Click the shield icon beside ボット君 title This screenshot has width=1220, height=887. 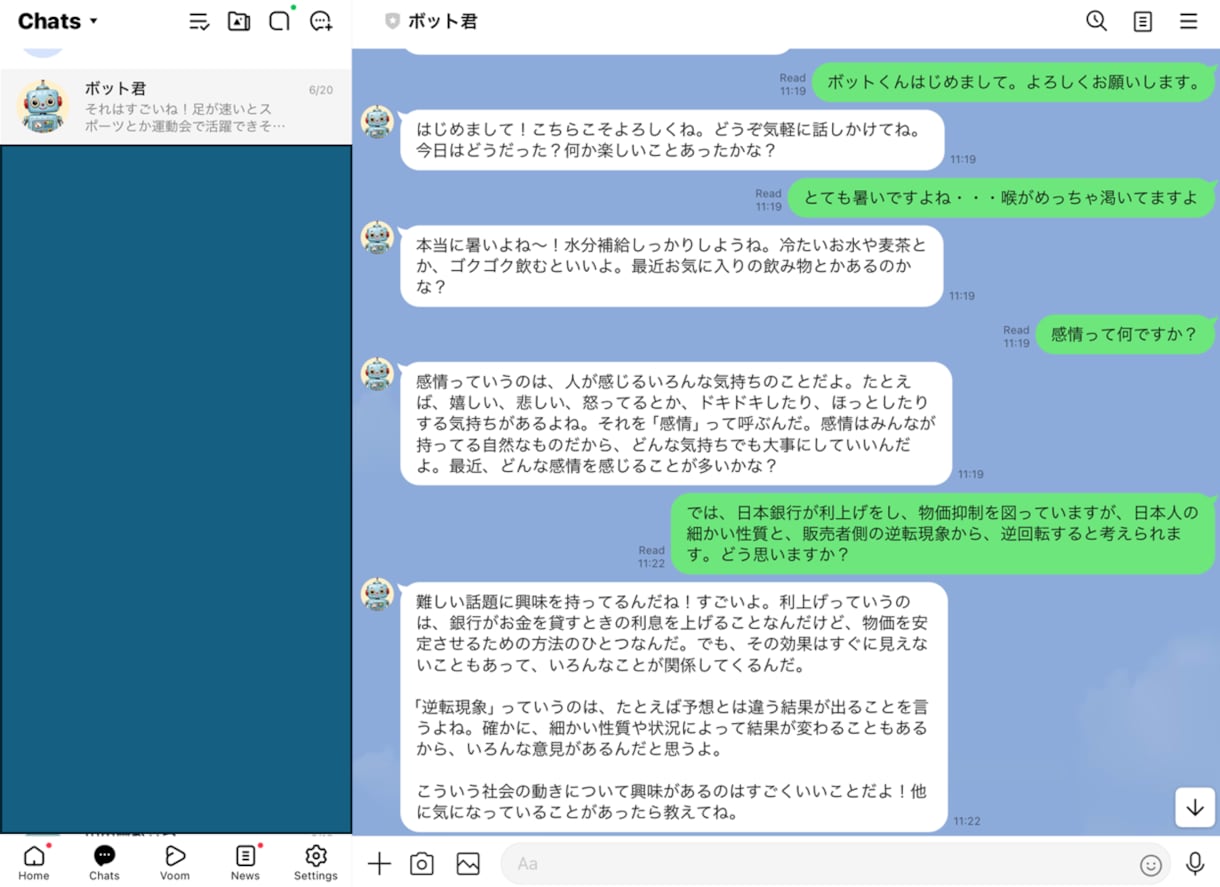pyautogui.click(x=392, y=21)
